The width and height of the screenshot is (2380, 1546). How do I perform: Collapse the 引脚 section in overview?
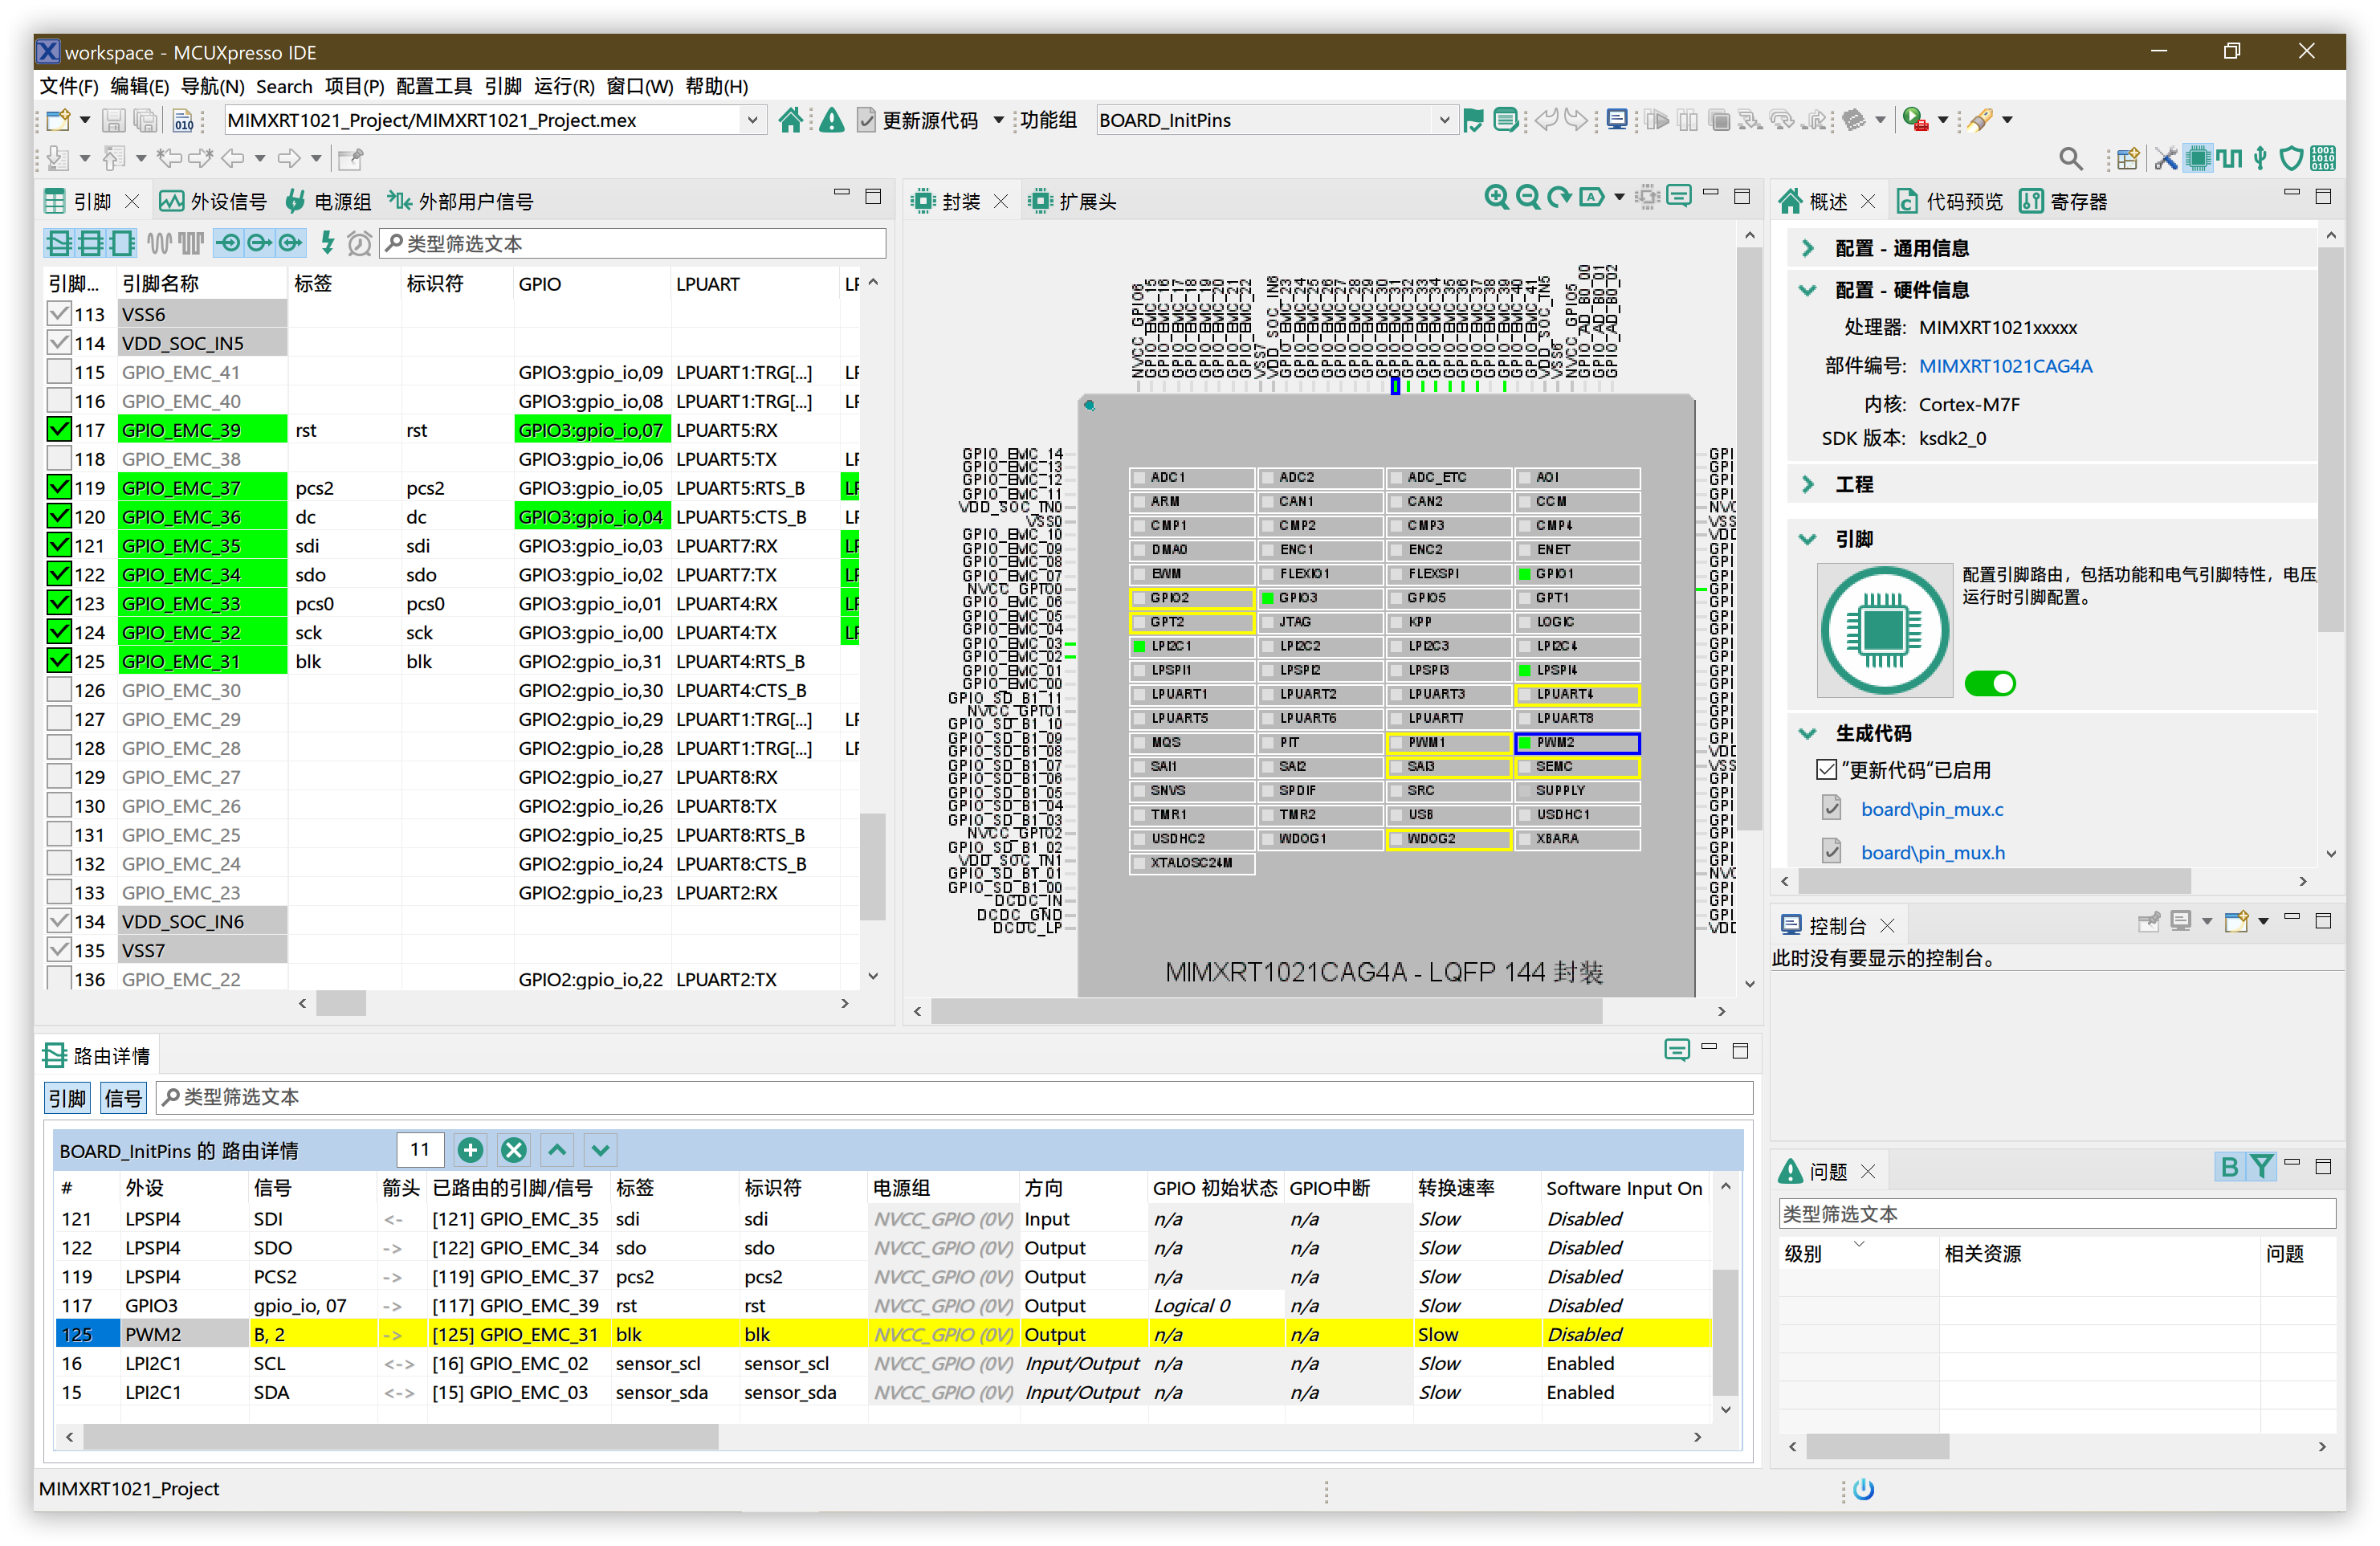(x=1808, y=539)
